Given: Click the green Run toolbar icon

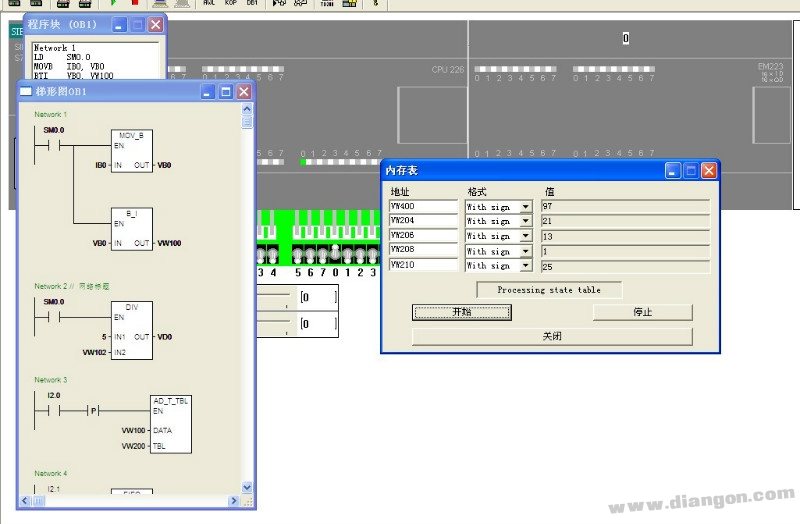Looking at the screenshot, I should 113,4.
